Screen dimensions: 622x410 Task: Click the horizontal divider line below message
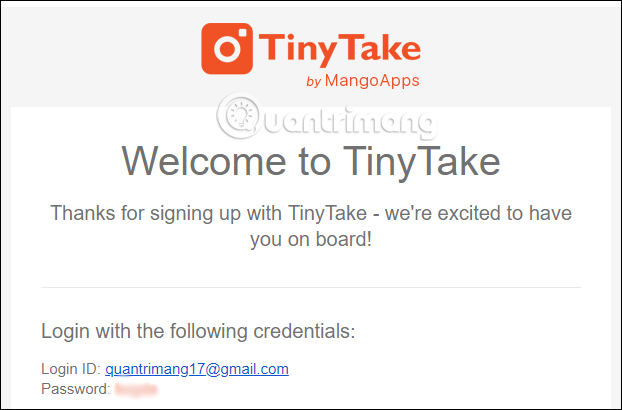(x=311, y=287)
